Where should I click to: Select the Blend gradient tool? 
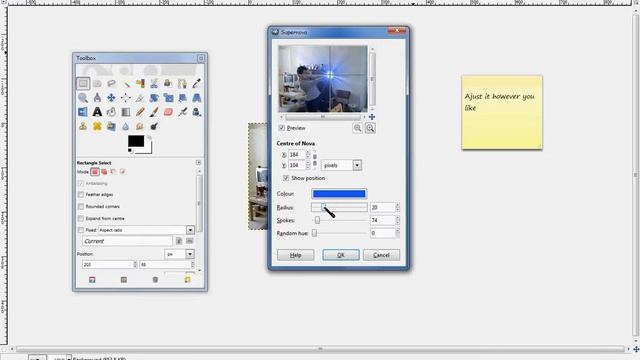coord(126,112)
